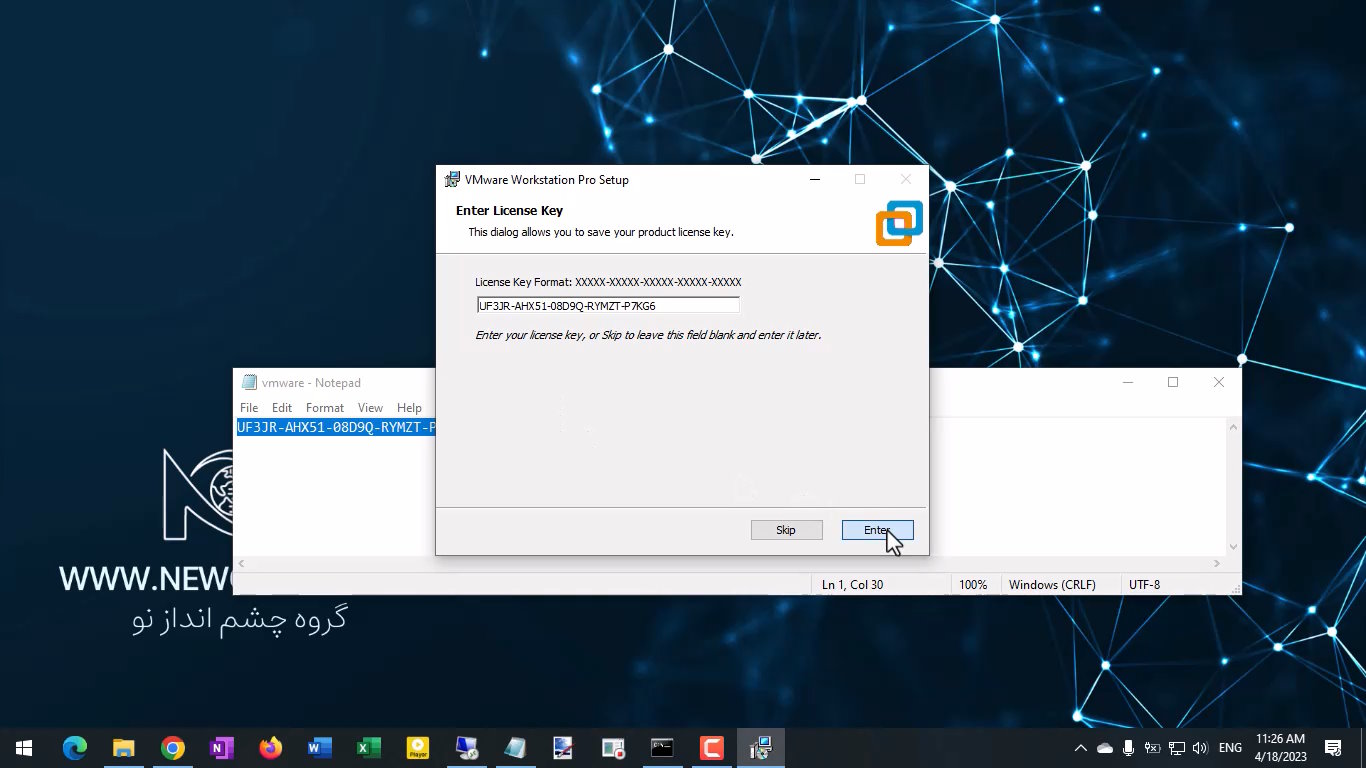Open the screen recorder icon on taskbar
The height and width of the screenshot is (768, 1366).
point(613,748)
